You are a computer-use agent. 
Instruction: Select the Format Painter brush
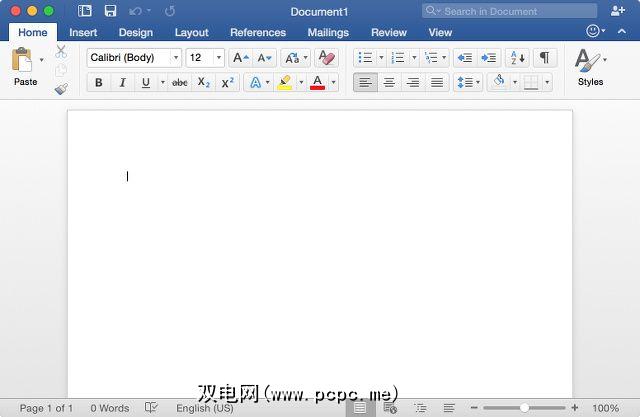61,89
